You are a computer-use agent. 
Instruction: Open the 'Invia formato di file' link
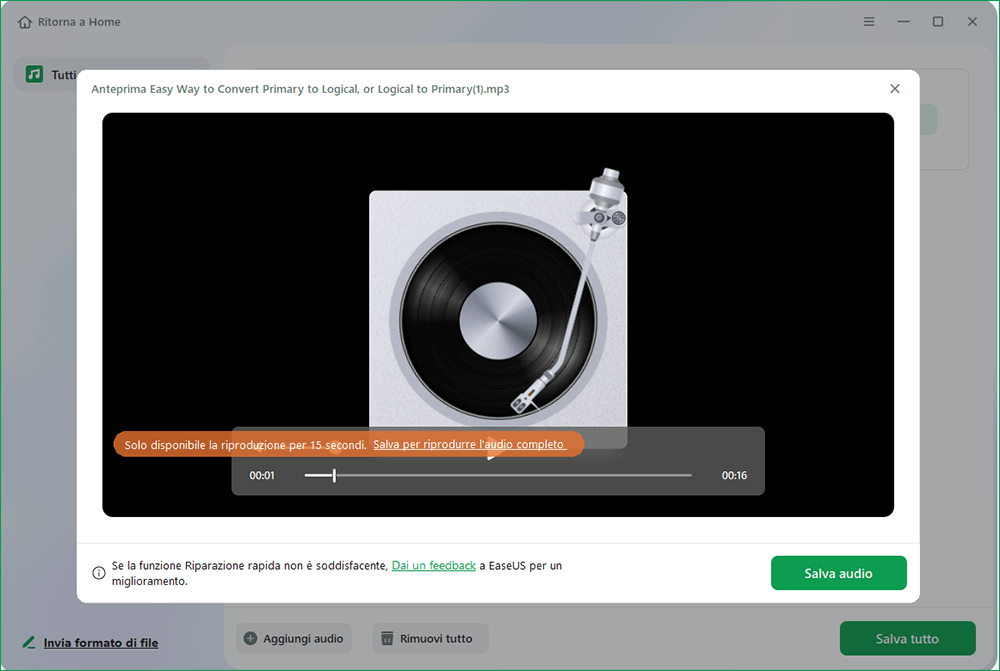click(x=100, y=643)
